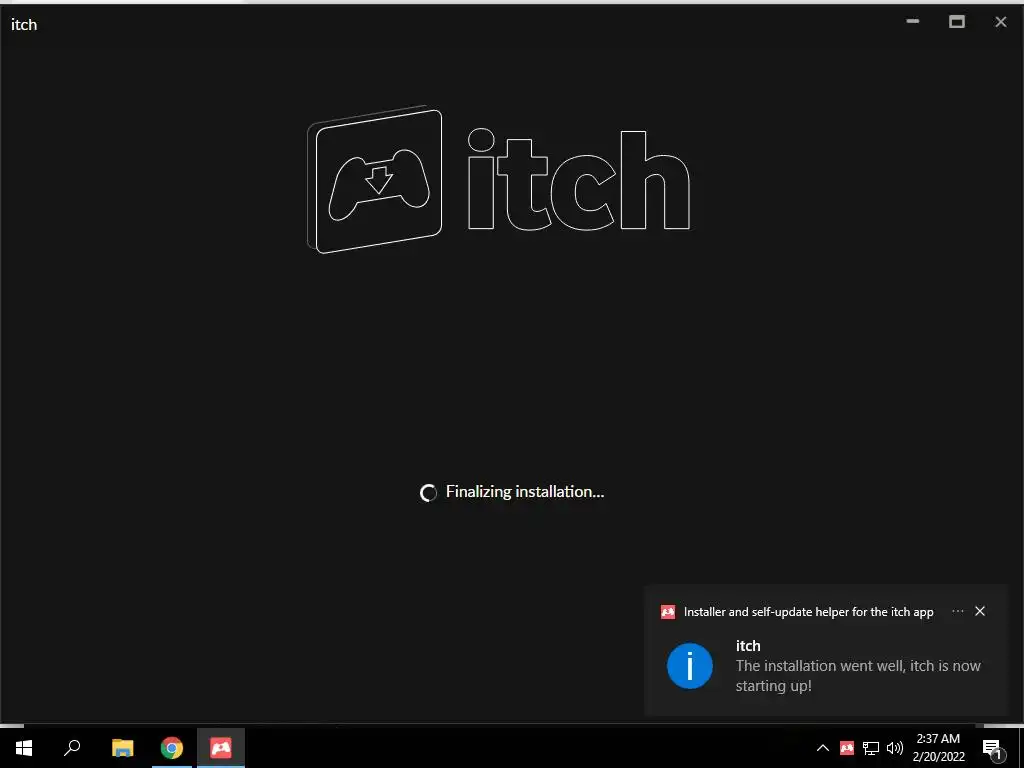The image size is (1024, 768).
Task: Click the small itch icon in the notification header
Action: (x=667, y=612)
